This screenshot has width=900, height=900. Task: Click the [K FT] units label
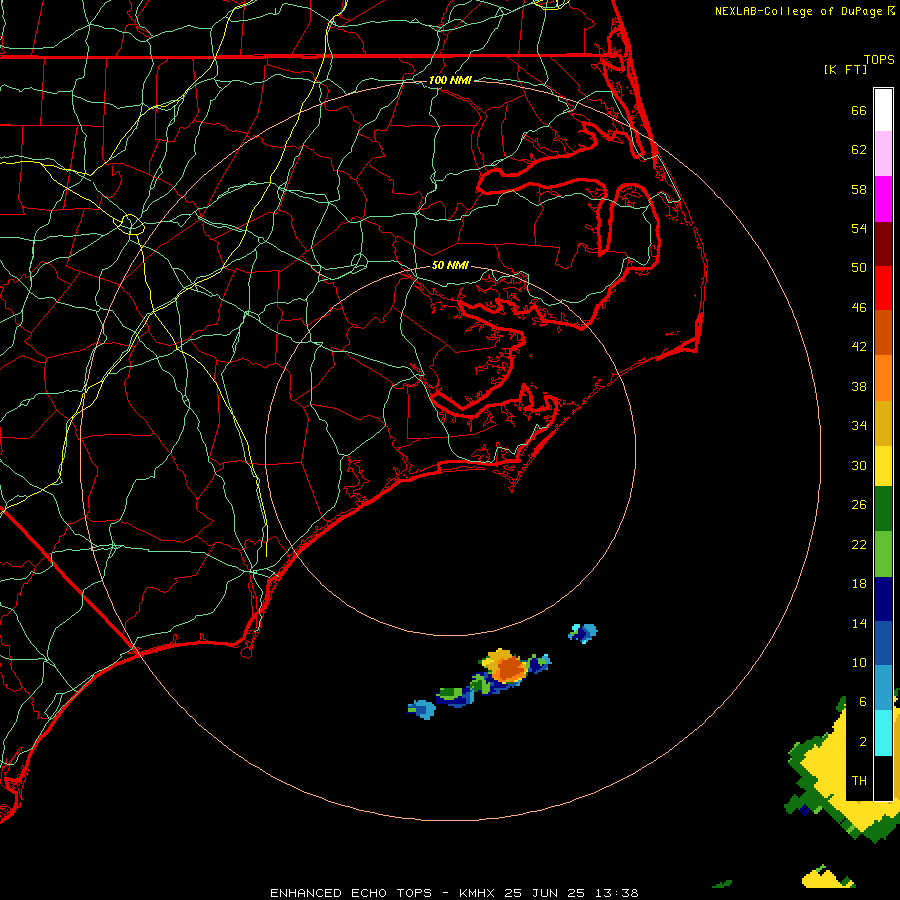click(845, 69)
